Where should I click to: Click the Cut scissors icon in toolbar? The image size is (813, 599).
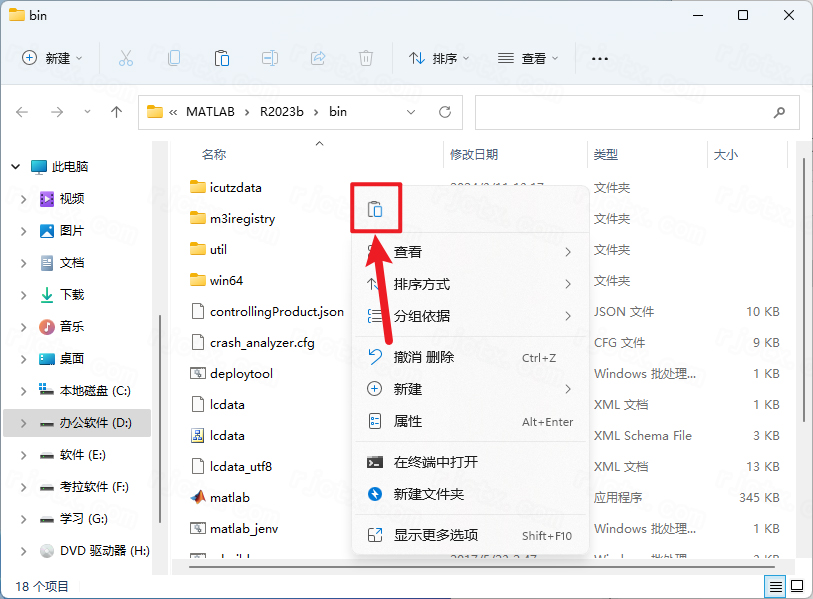[x=126, y=58]
